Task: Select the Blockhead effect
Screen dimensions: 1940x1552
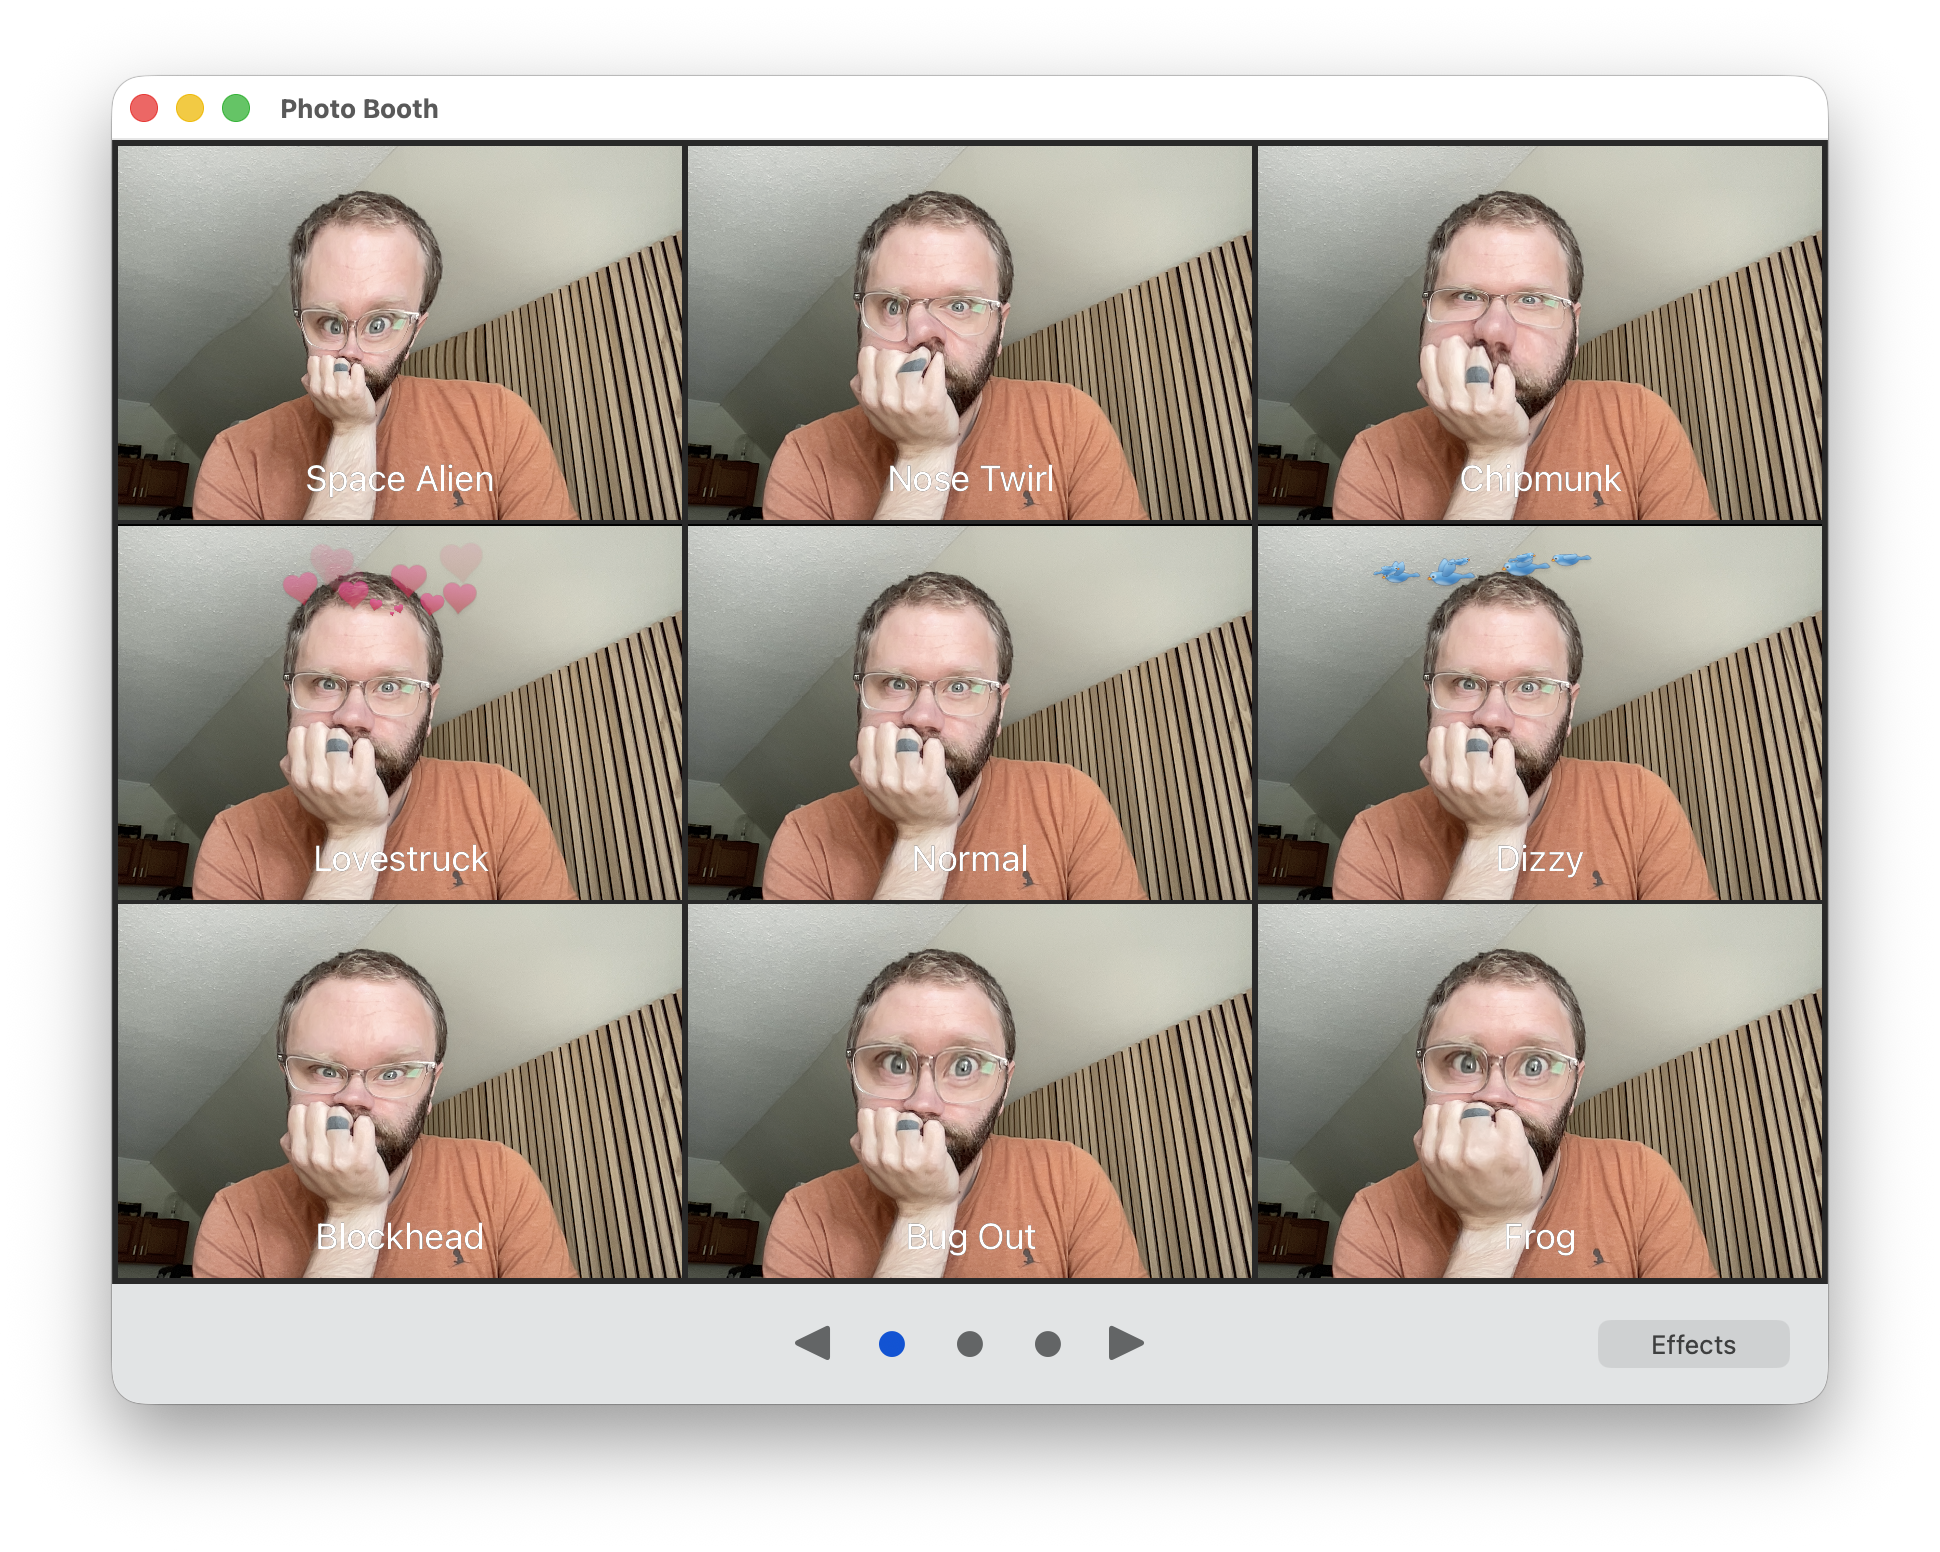Action: pyautogui.click(x=400, y=1091)
